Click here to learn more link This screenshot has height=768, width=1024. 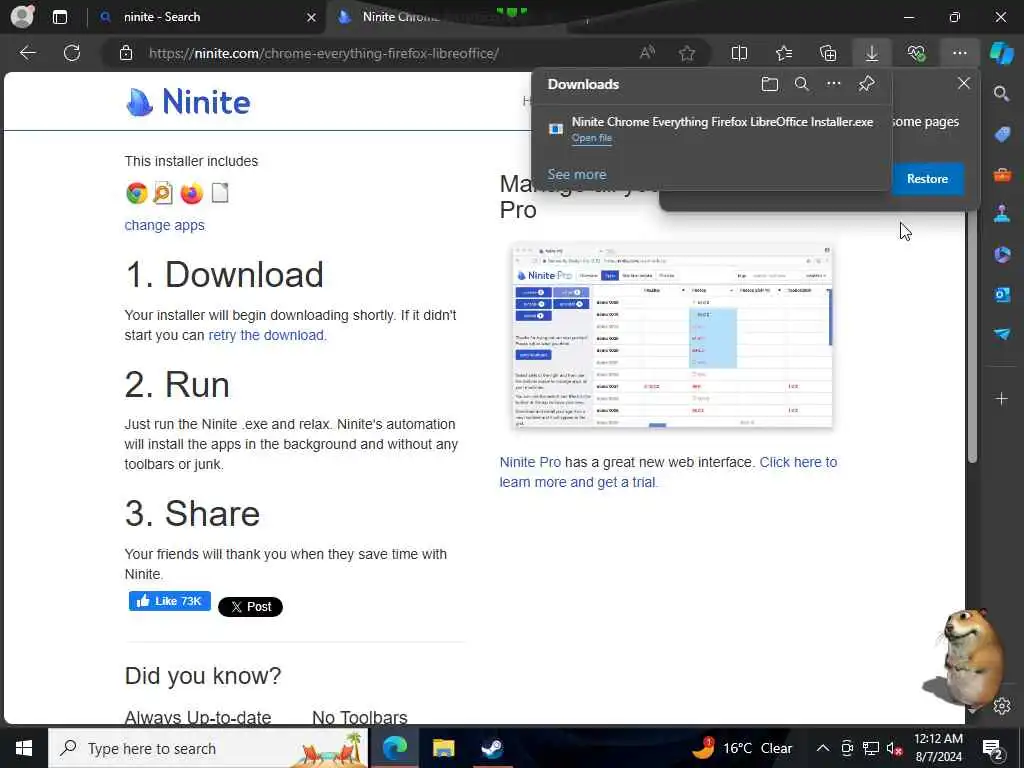point(668,472)
